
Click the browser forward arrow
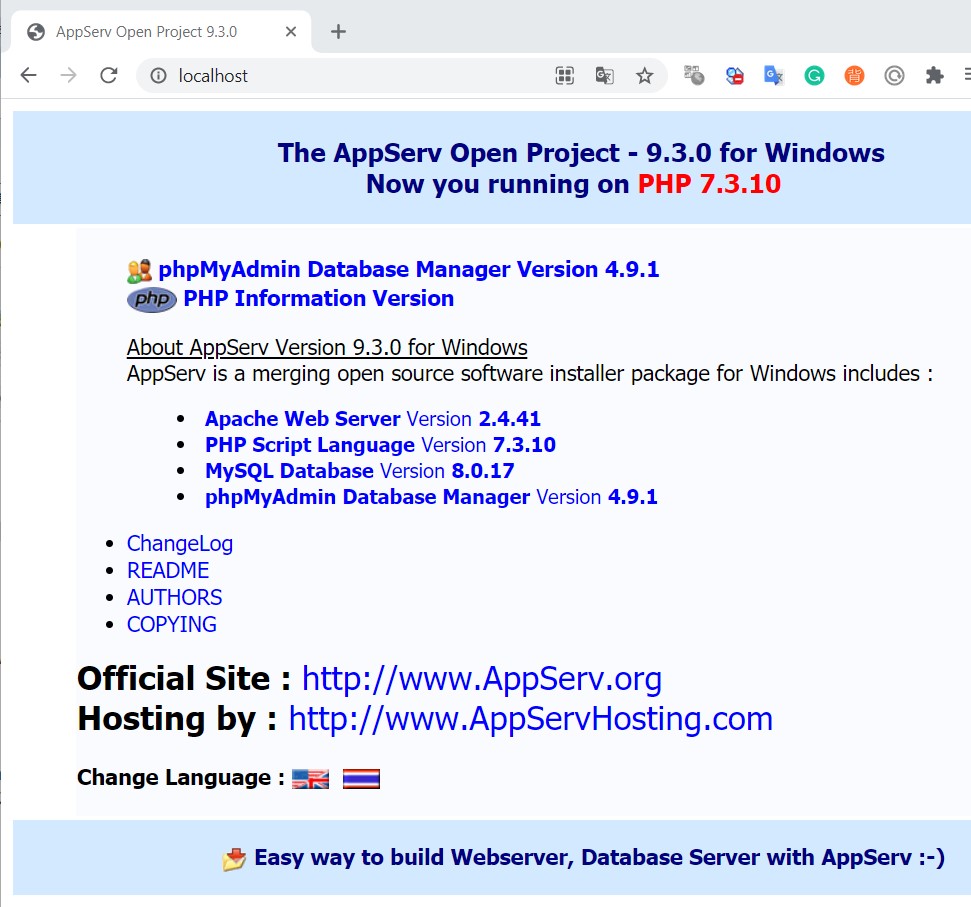[68, 76]
